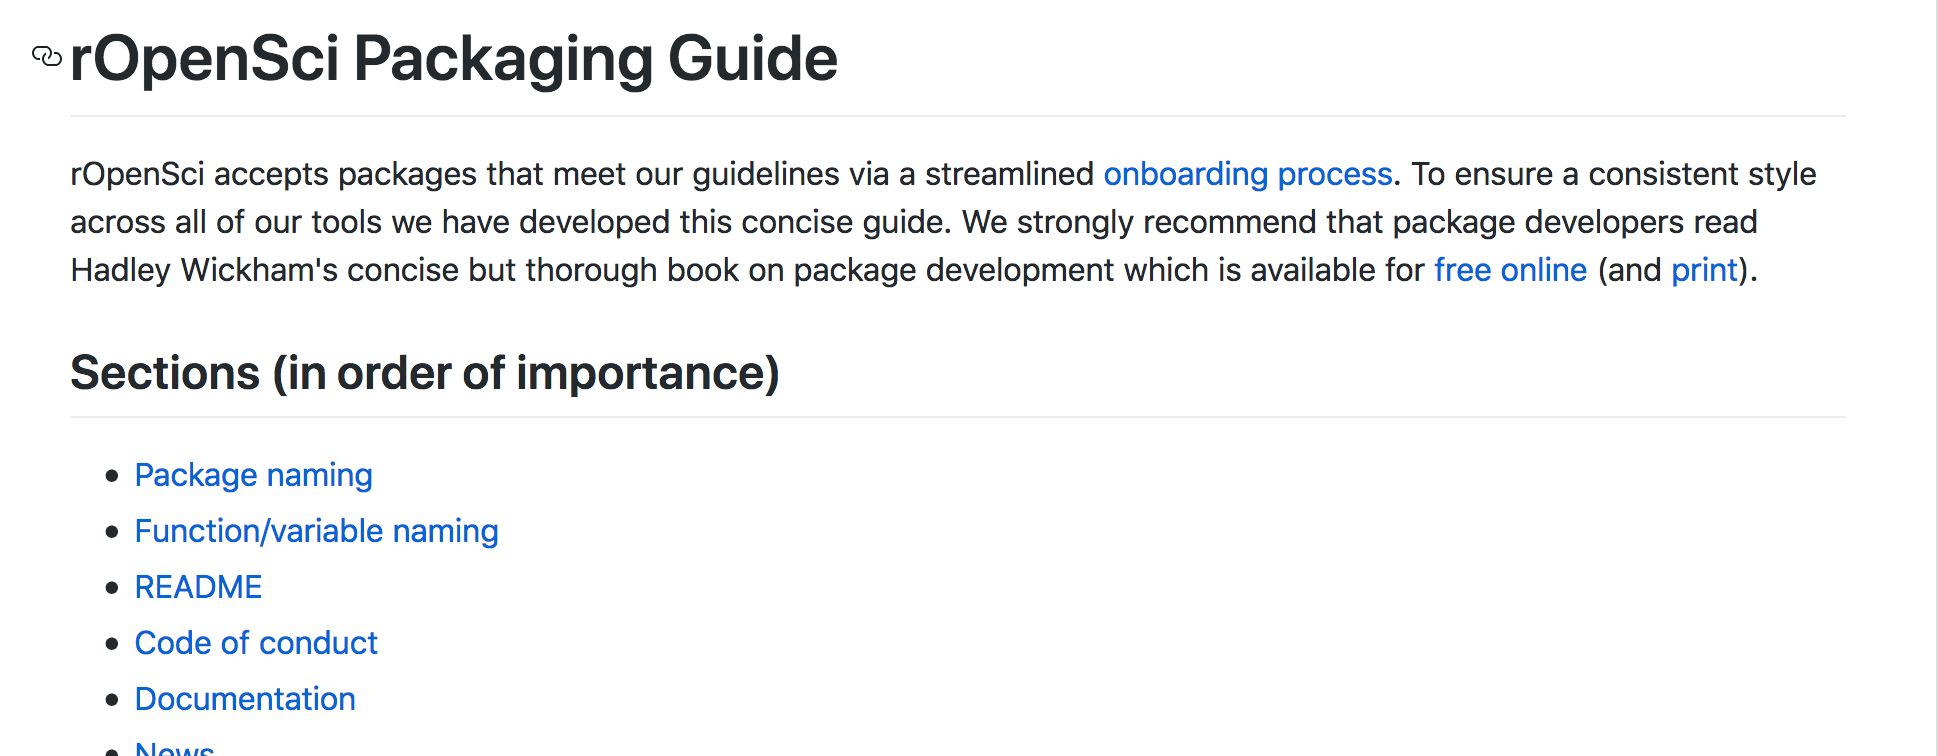Click the words rOpenSci accepts packages in intro
This screenshot has height=756, width=1938.
point(273,174)
